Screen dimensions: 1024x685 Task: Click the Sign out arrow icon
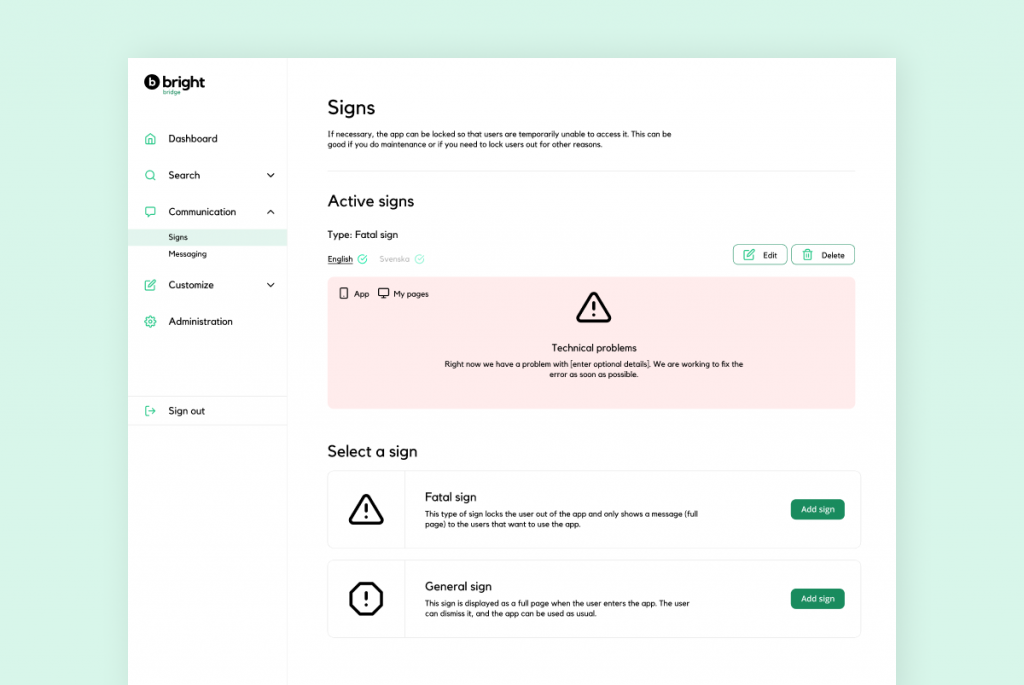[x=150, y=411]
